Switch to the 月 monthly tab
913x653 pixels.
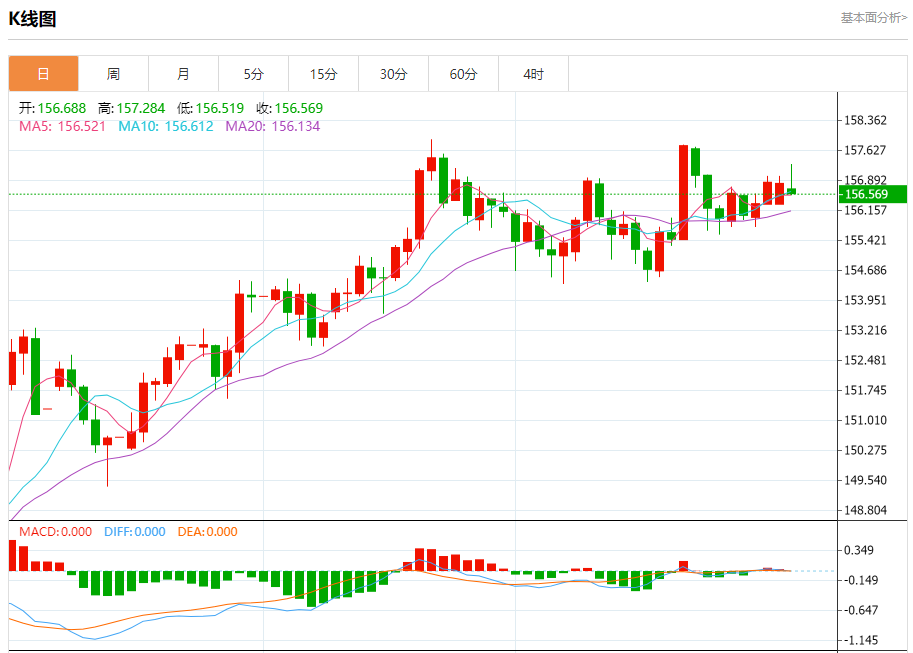pos(183,74)
